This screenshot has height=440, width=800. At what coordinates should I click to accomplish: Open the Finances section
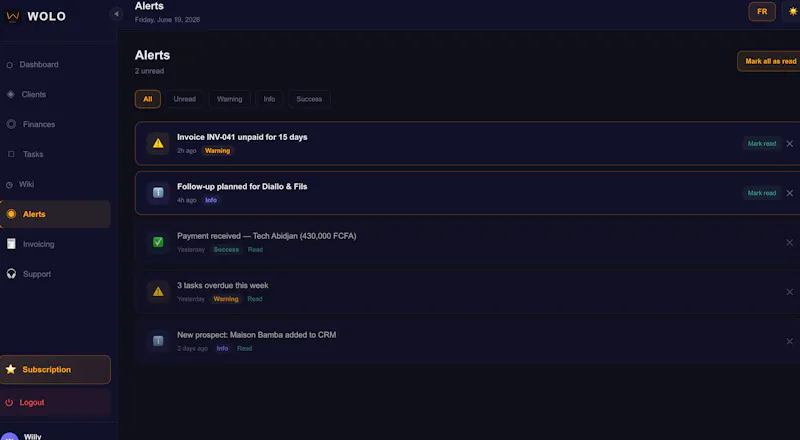coord(55,125)
